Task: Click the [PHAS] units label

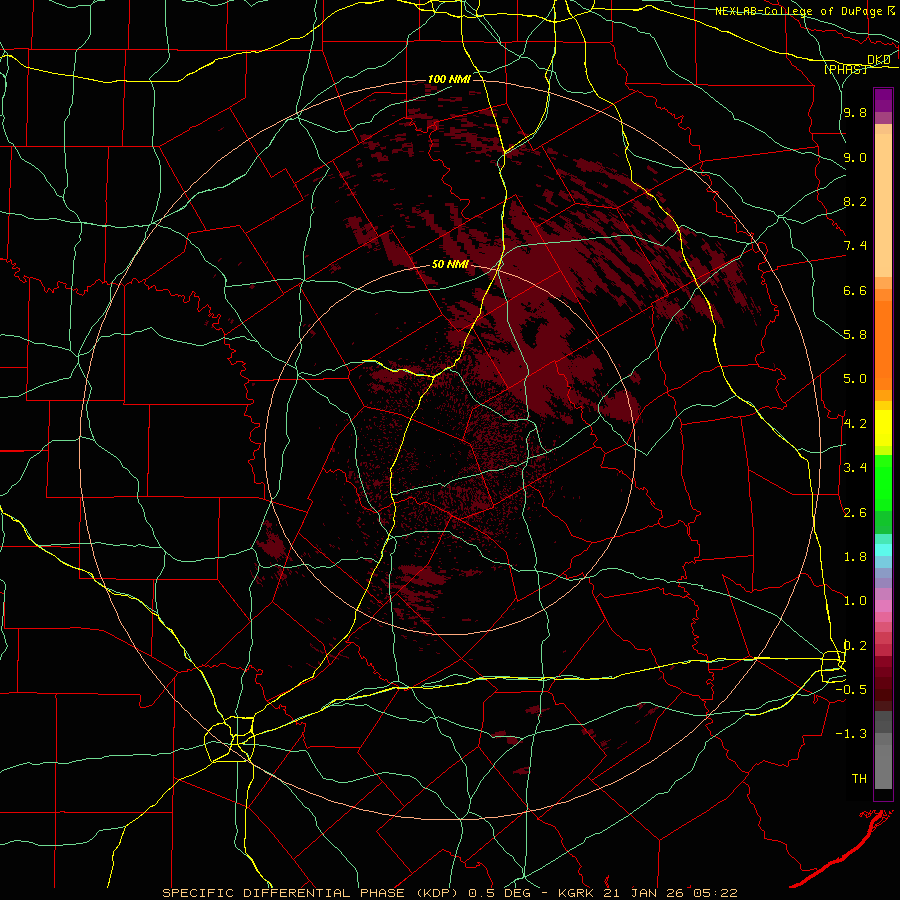Action: (x=845, y=69)
